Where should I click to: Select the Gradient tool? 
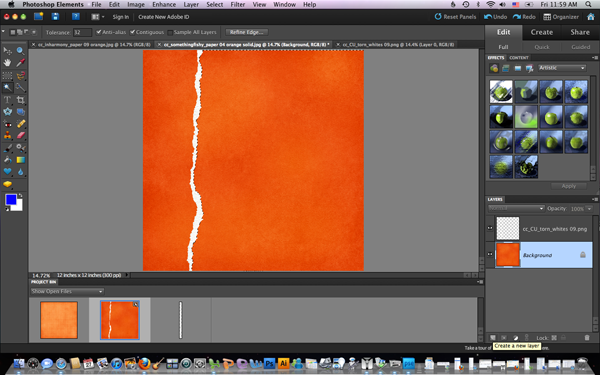click(x=20, y=160)
